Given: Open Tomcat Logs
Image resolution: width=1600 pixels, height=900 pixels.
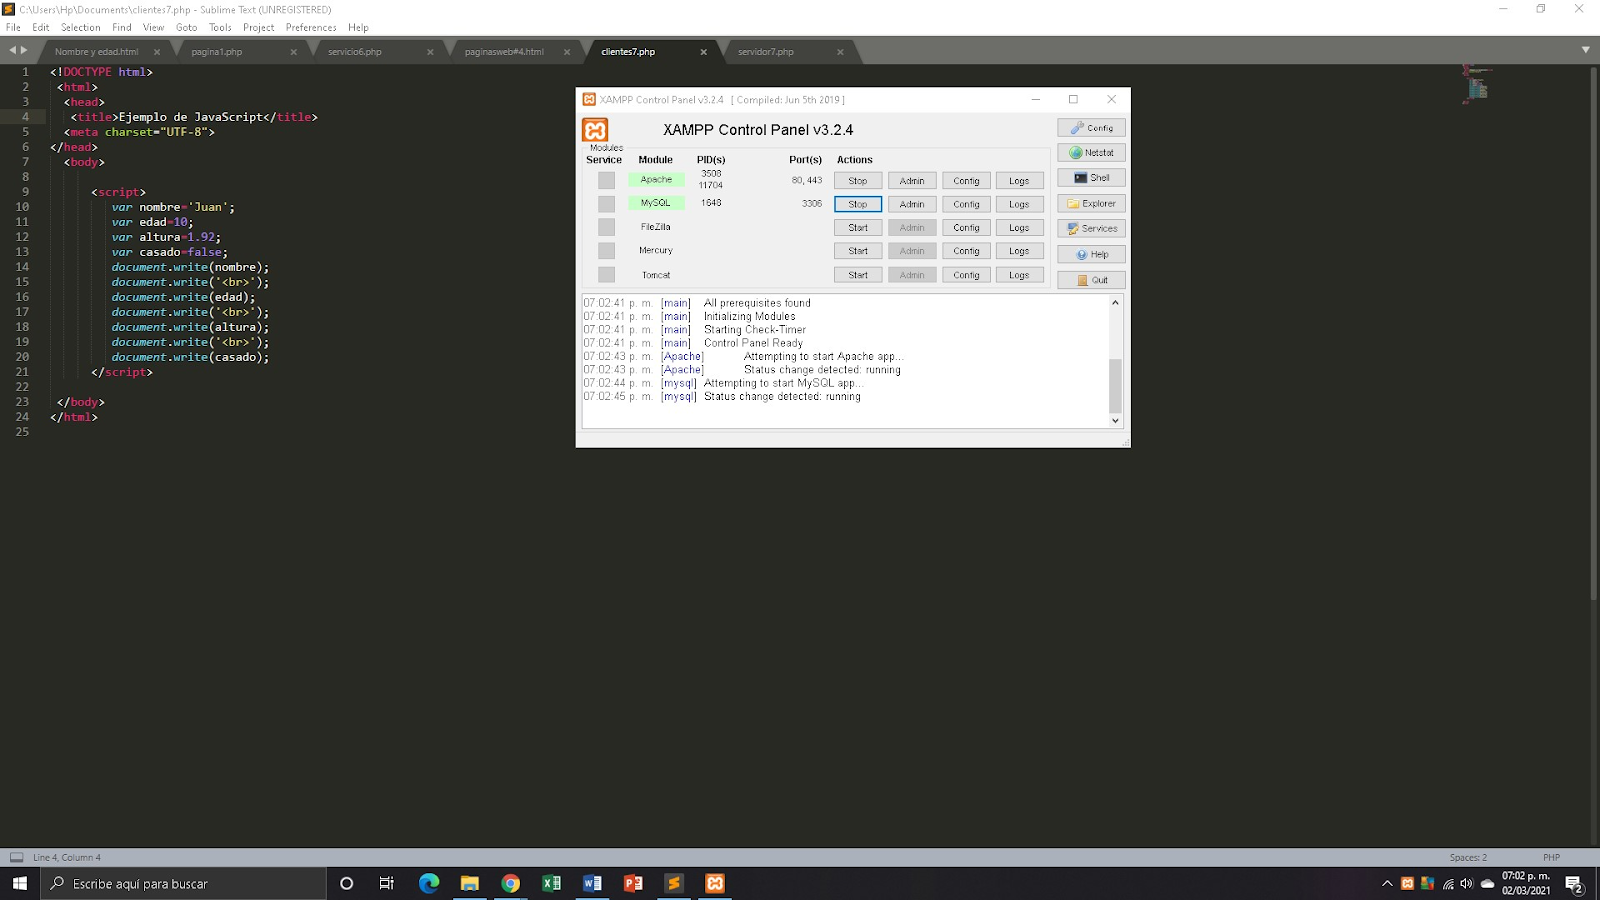Looking at the screenshot, I should click(1019, 275).
